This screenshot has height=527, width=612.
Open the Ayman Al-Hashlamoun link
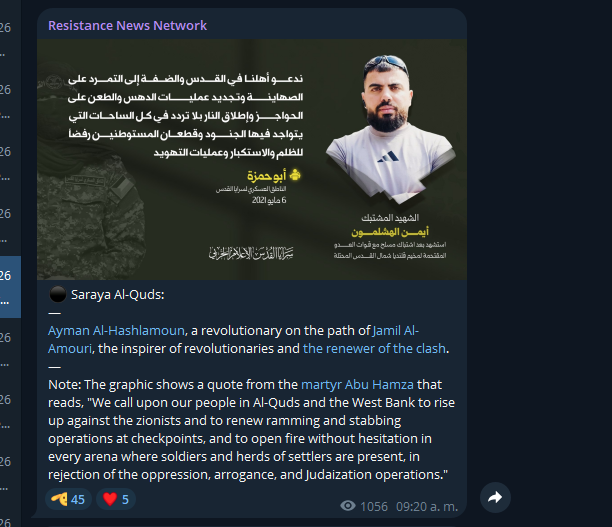[116, 331]
